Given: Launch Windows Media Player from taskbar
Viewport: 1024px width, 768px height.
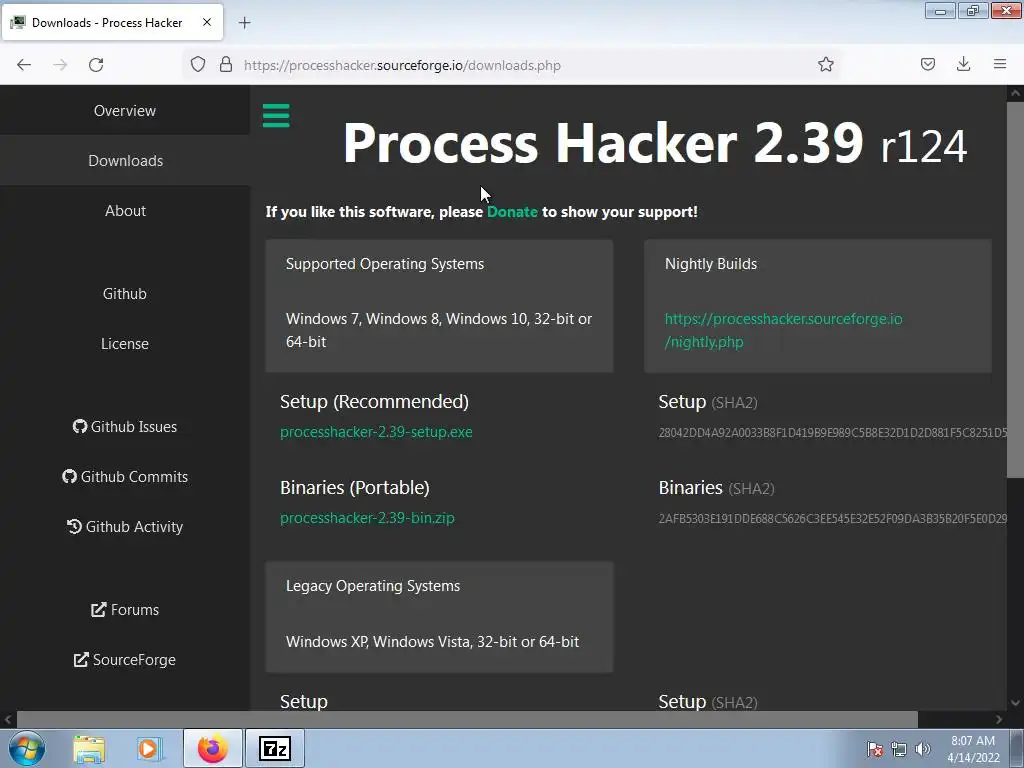Looking at the screenshot, I should click(x=150, y=749).
